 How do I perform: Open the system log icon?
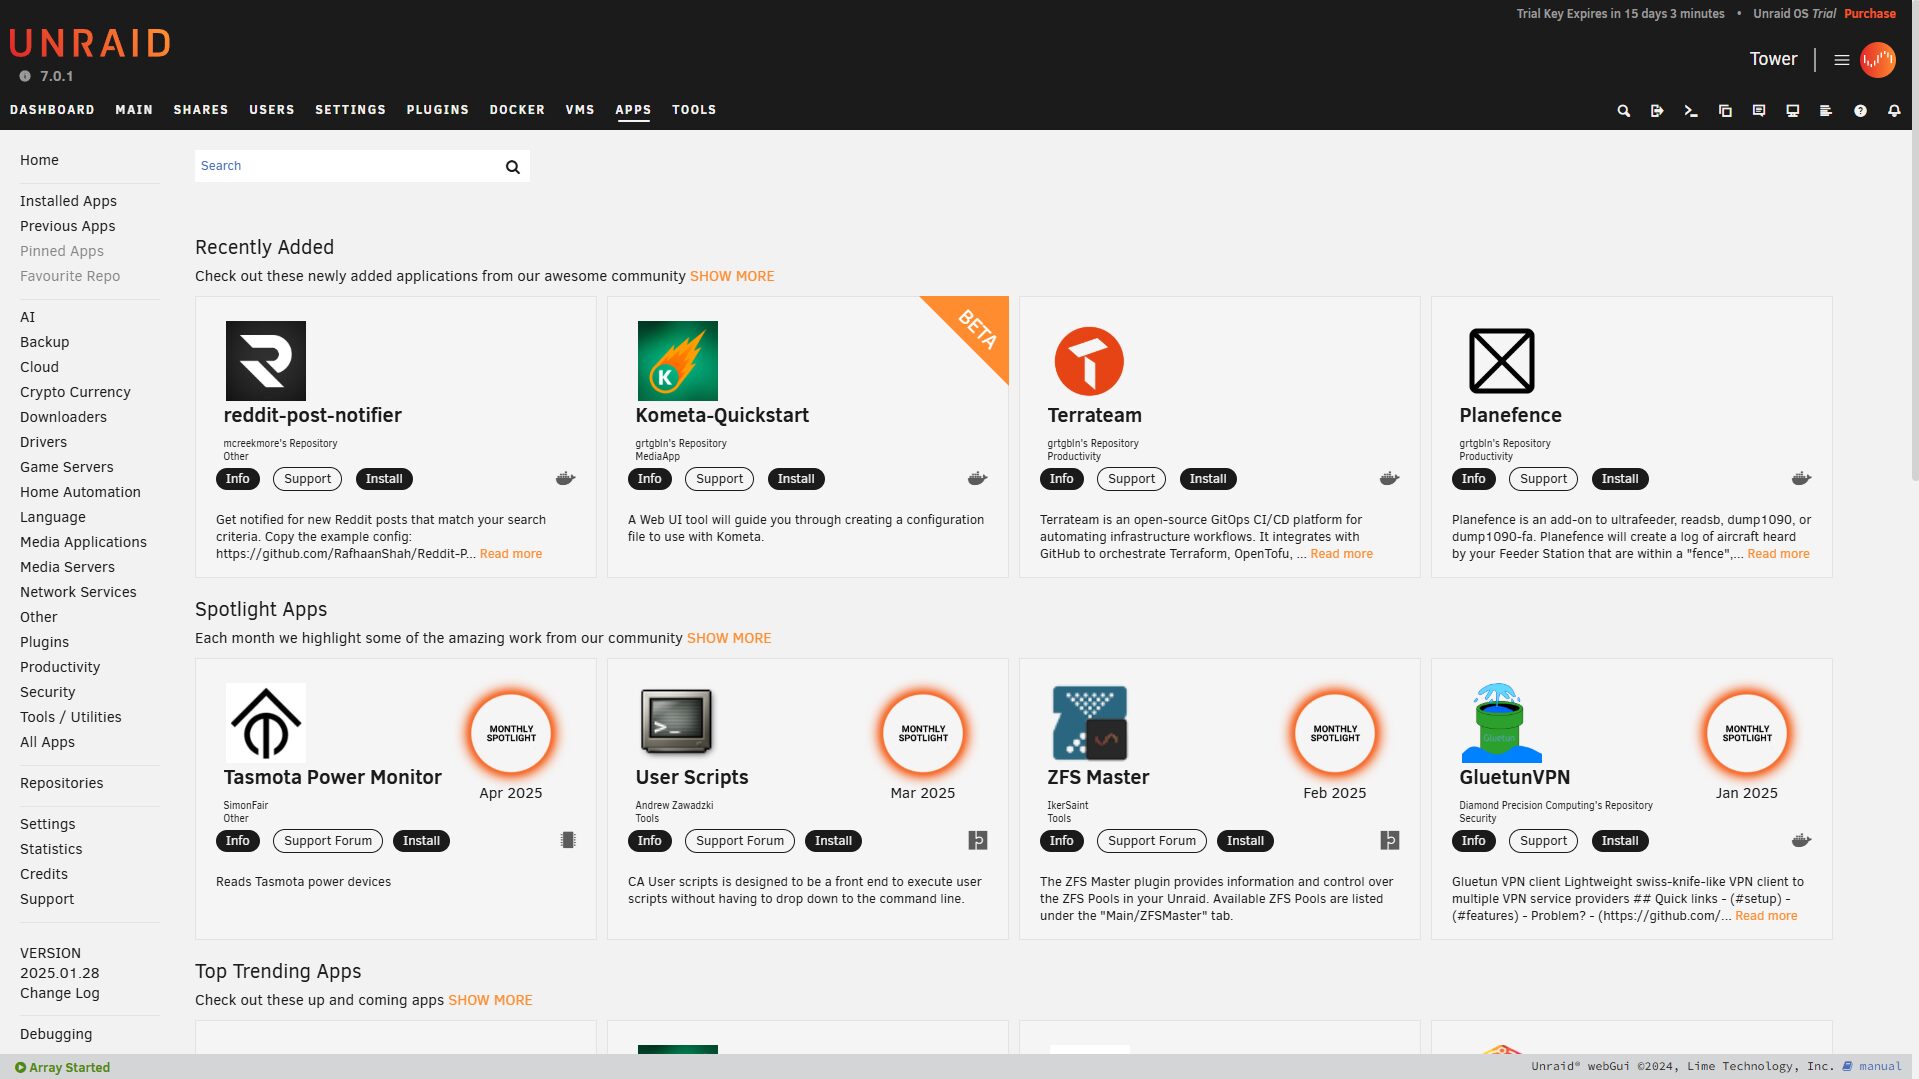[1826, 111]
